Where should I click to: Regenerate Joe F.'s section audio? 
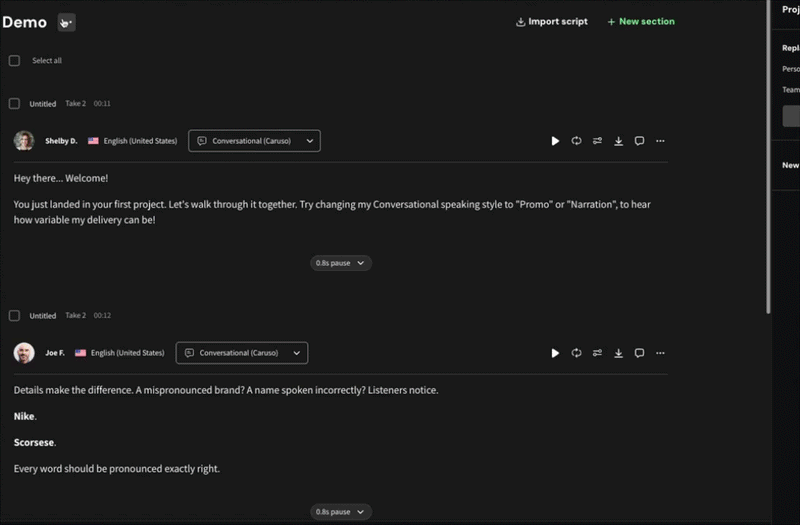pyautogui.click(x=576, y=353)
